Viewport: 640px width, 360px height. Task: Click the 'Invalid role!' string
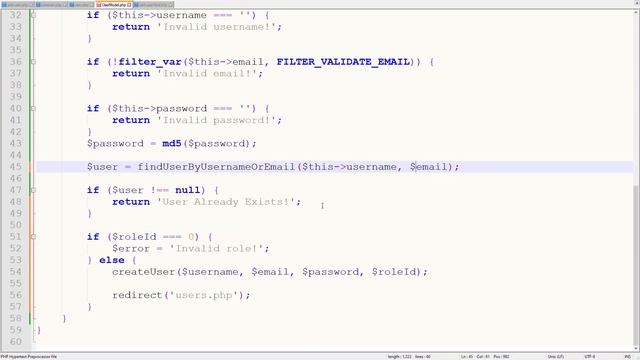216,249
